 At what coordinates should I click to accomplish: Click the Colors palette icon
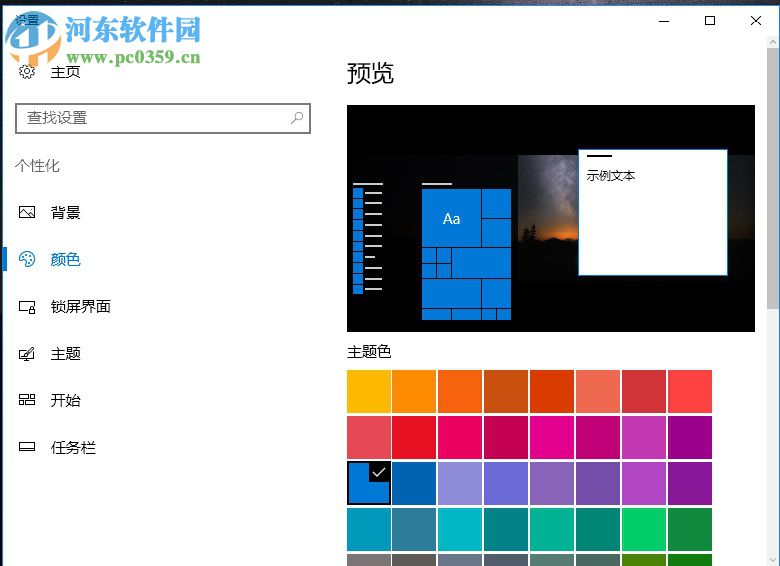point(27,259)
